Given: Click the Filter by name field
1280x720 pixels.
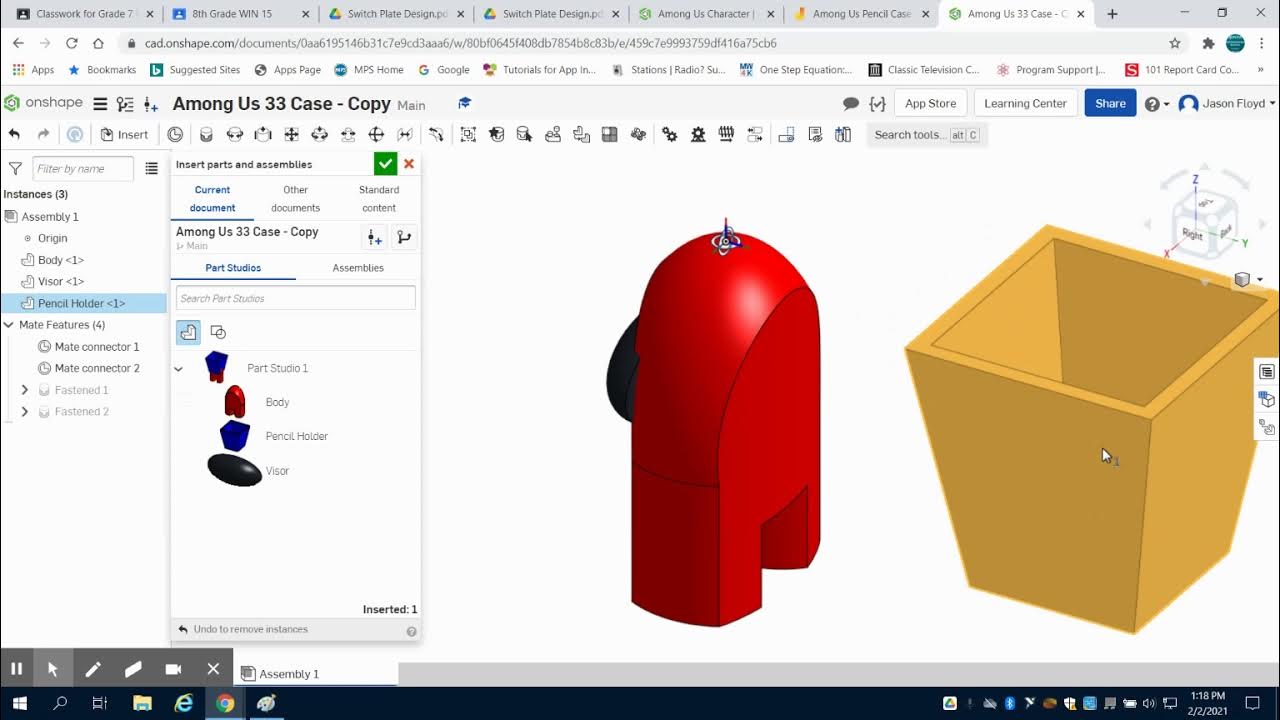Looking at the screenshot, I should pos(83,169).
